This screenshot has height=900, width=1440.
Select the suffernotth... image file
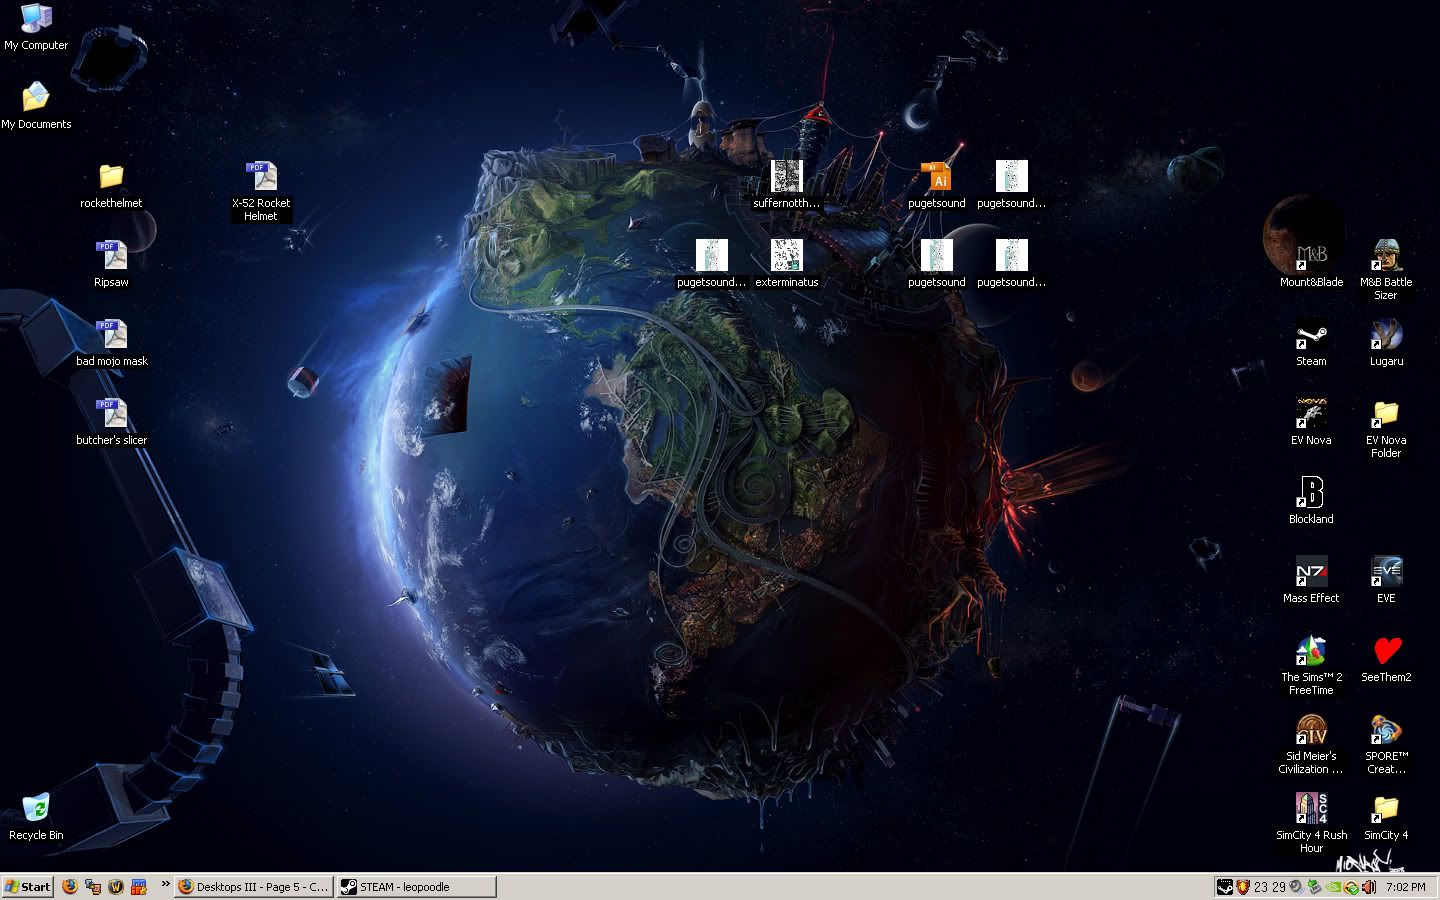pos(787,185)
